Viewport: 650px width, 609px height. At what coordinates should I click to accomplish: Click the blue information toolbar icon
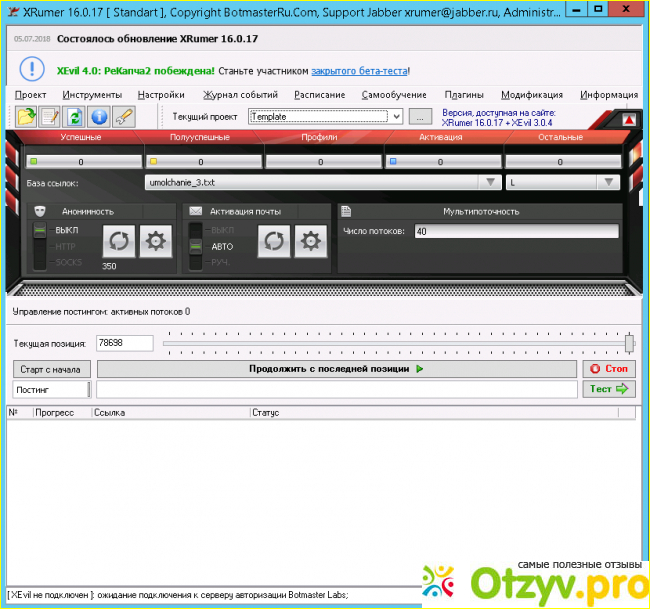tap(99, 116)
